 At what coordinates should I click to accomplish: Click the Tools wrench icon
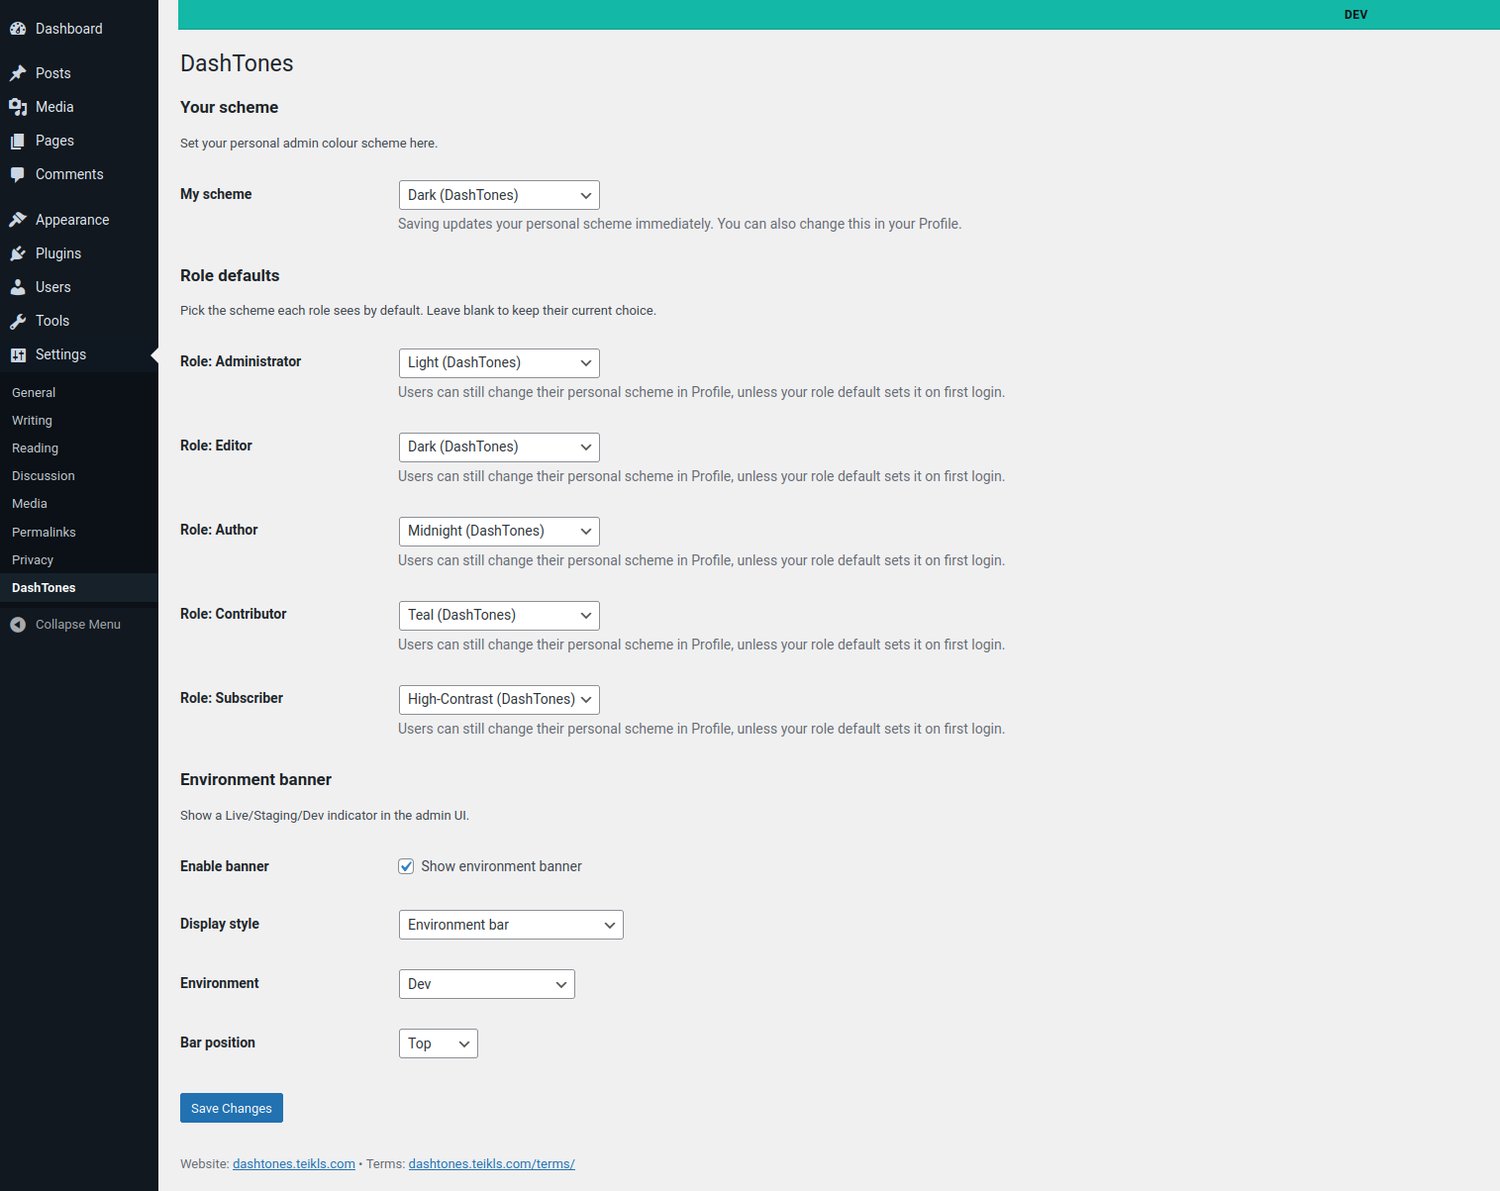pyautogui.click(x=18, y=321)
